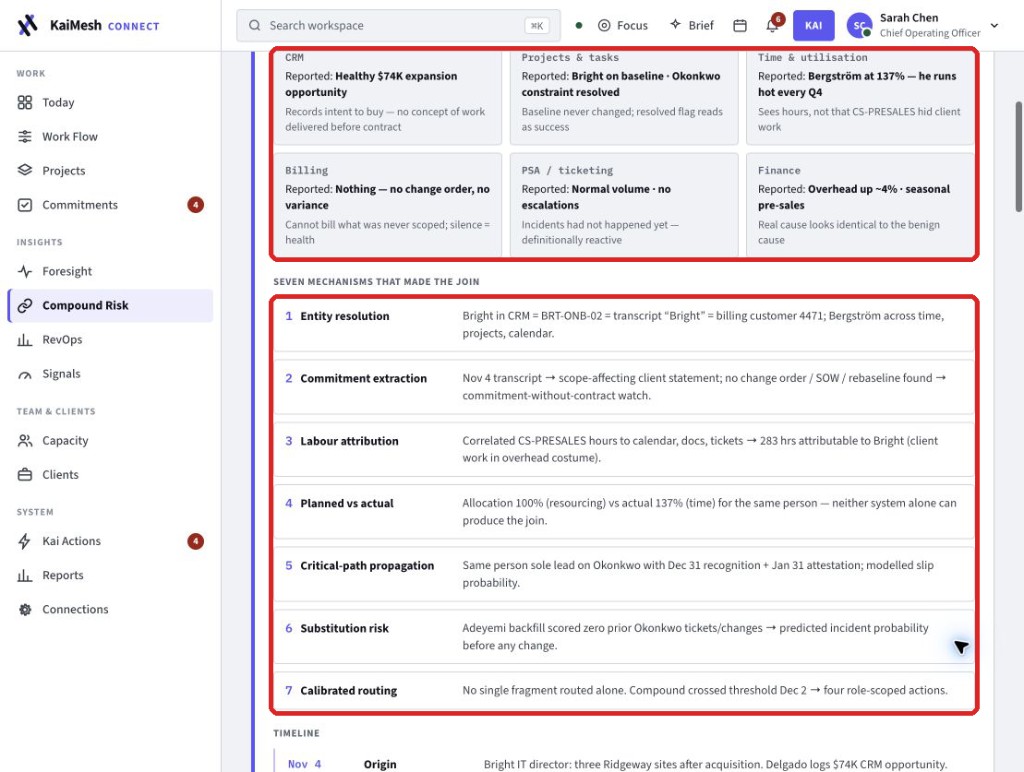Click the page vertical scrollbar thumb

[1018, 157]
